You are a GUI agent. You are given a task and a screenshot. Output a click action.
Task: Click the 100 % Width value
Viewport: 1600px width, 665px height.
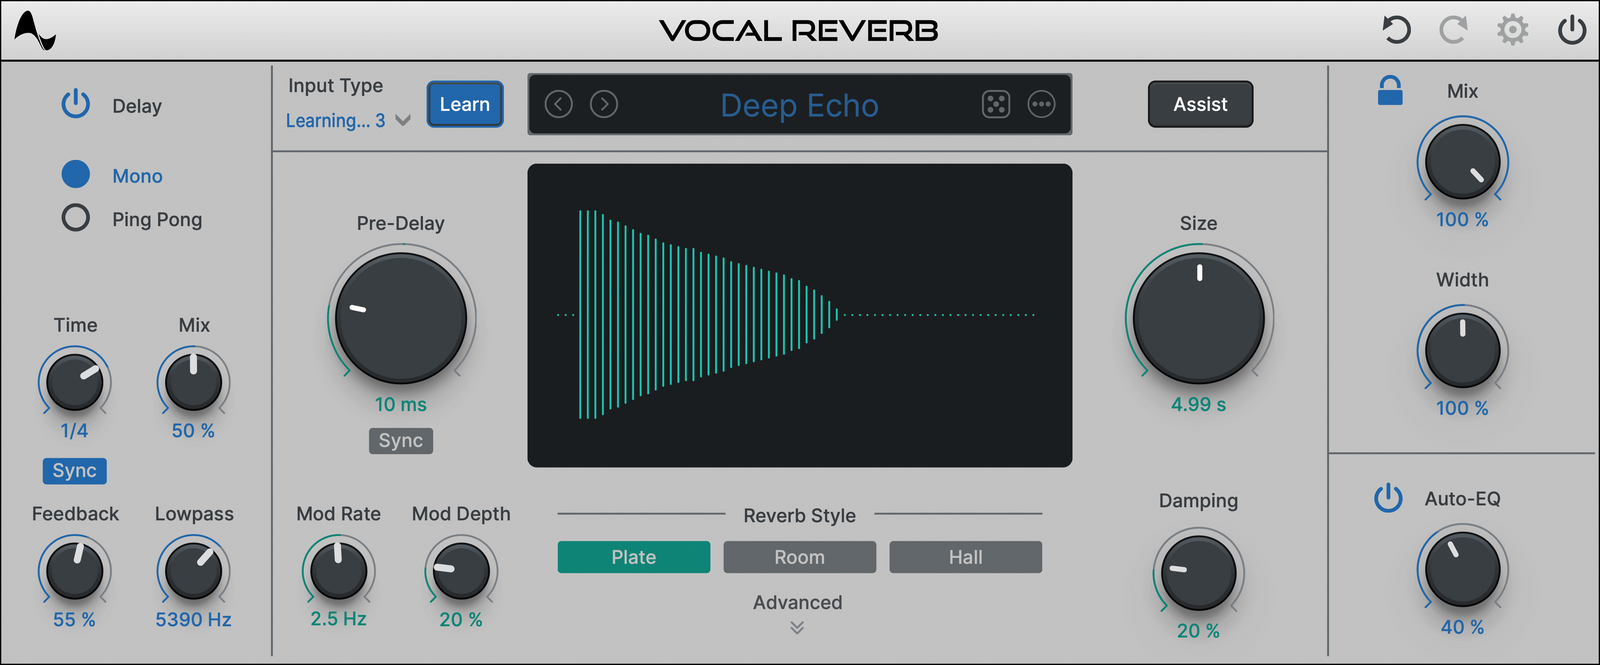click(x=1463, y=408)
